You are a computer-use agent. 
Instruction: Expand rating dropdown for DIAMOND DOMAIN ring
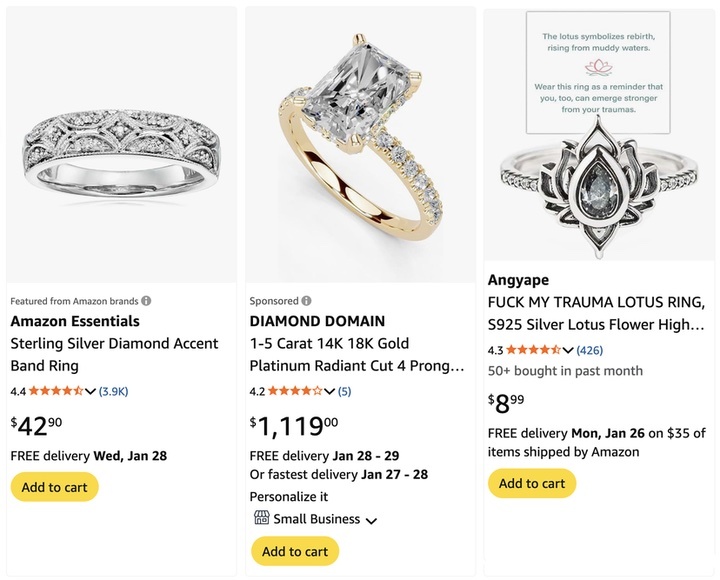pyautogui.click(x=330, y=391)
